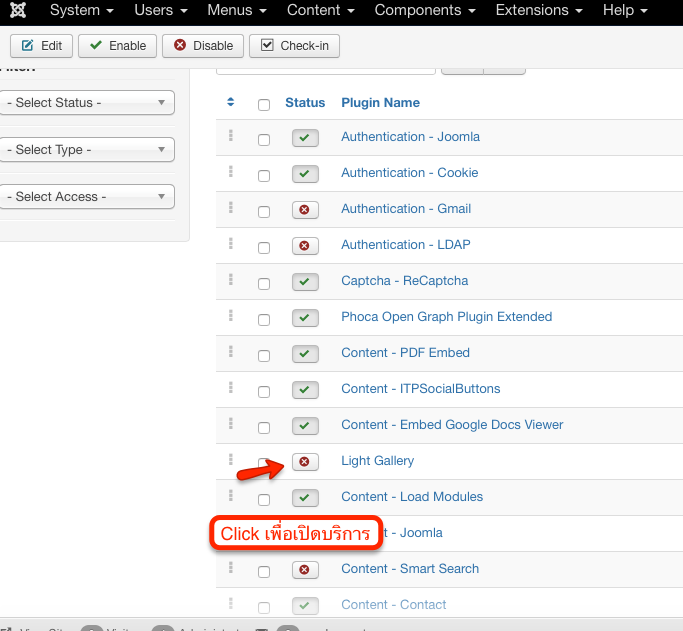Open the Users menu

pos(161,10)
